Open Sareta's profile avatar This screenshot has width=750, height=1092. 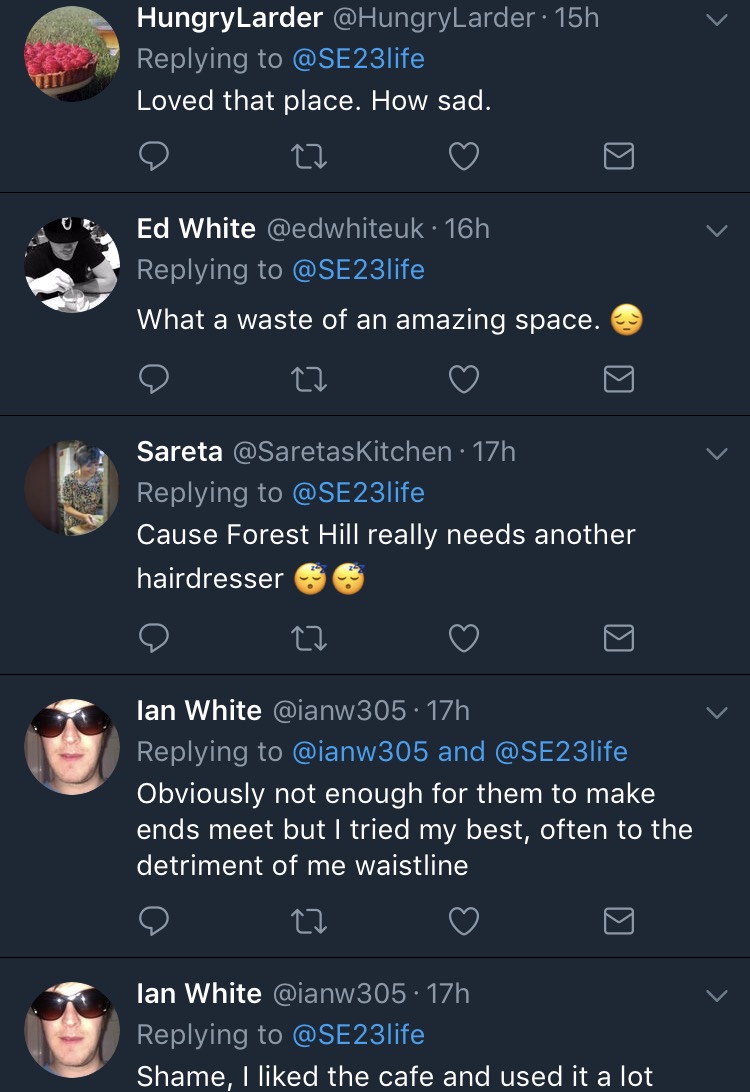pyautogui.click(x=71, y=488)
